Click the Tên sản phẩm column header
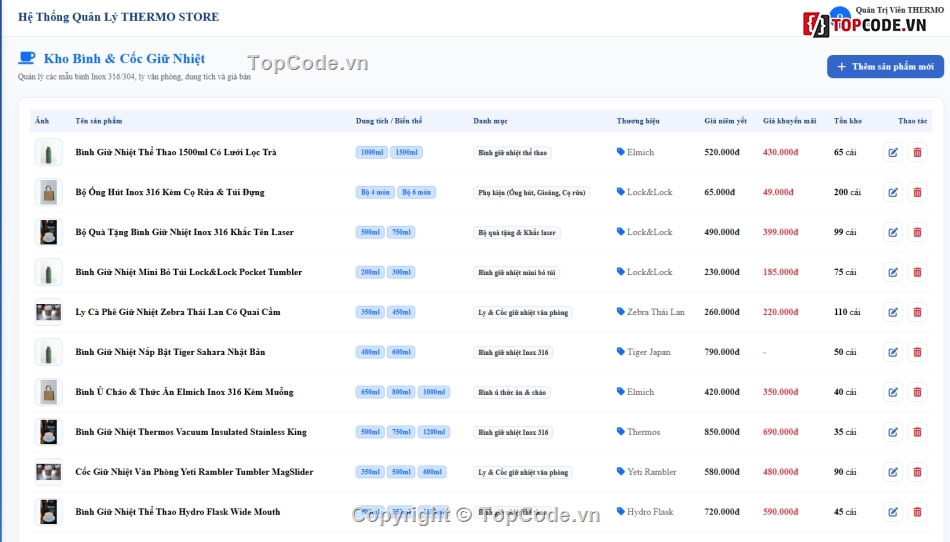950x542 pixels. 99,121
